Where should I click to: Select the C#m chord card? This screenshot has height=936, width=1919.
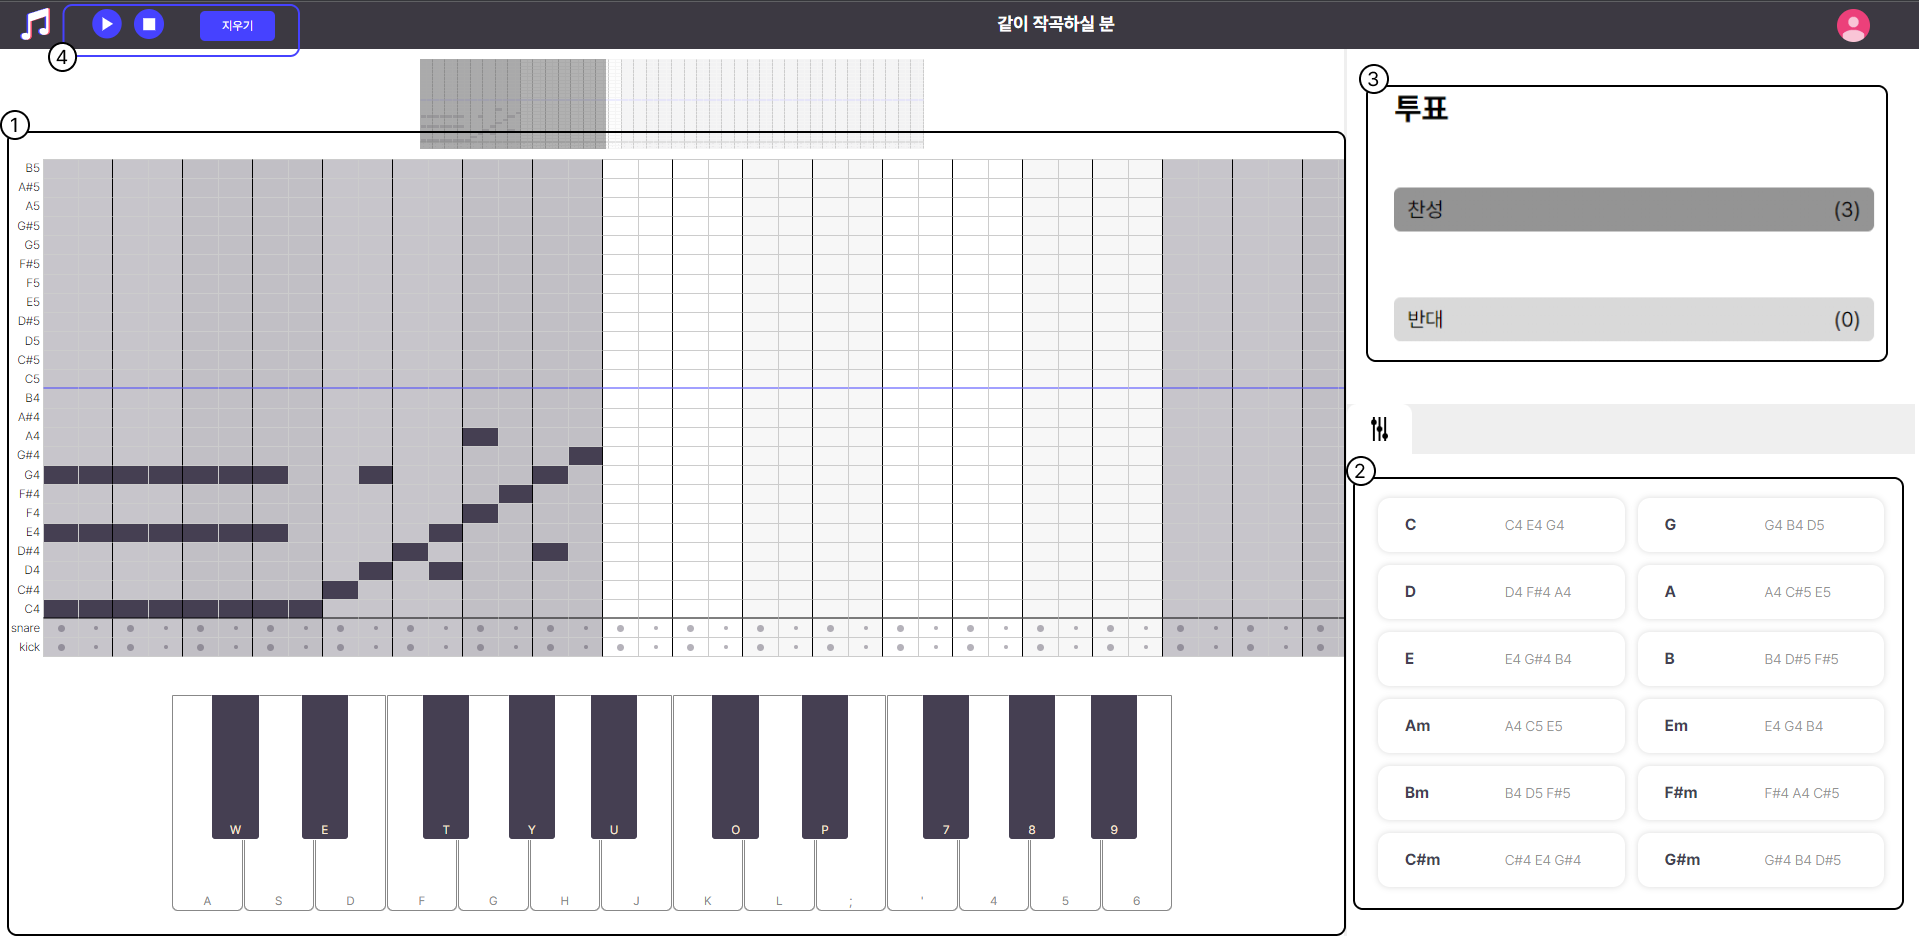1501,860
